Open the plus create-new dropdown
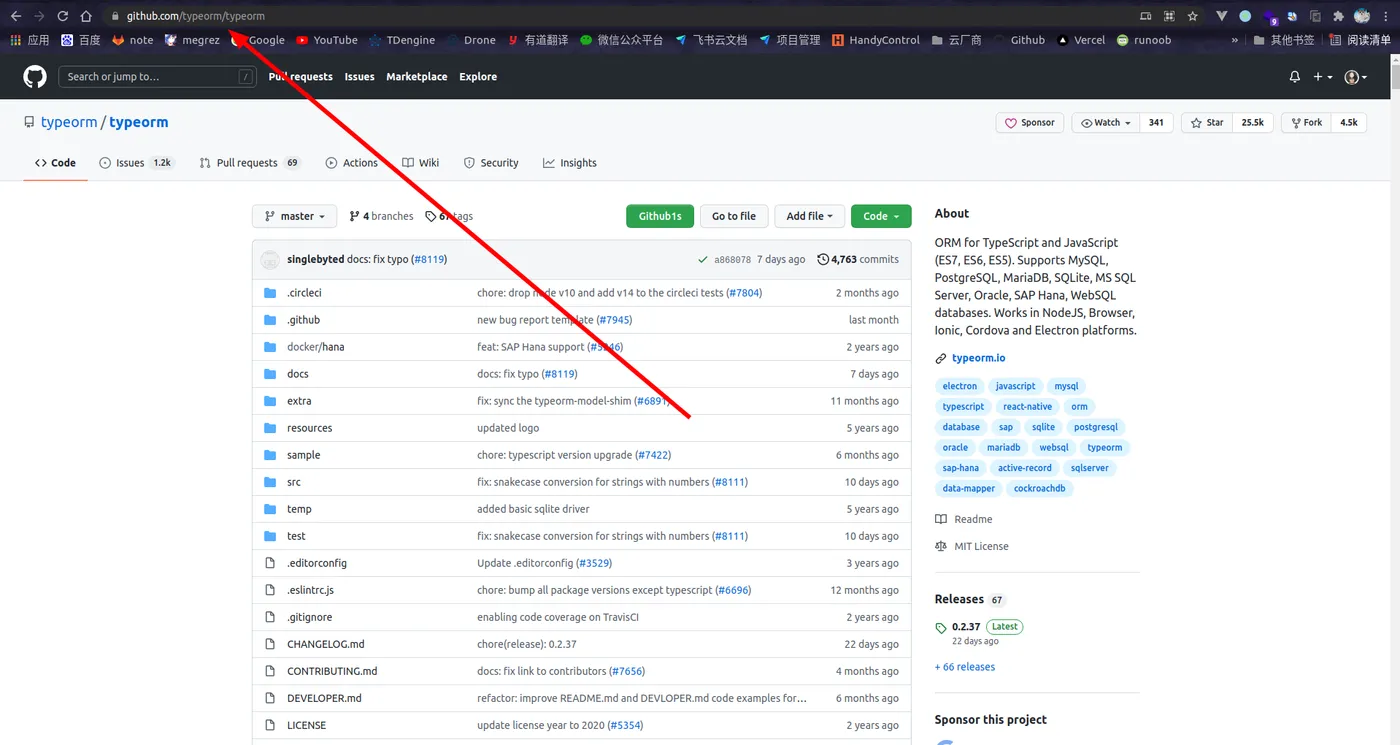 1322,77
